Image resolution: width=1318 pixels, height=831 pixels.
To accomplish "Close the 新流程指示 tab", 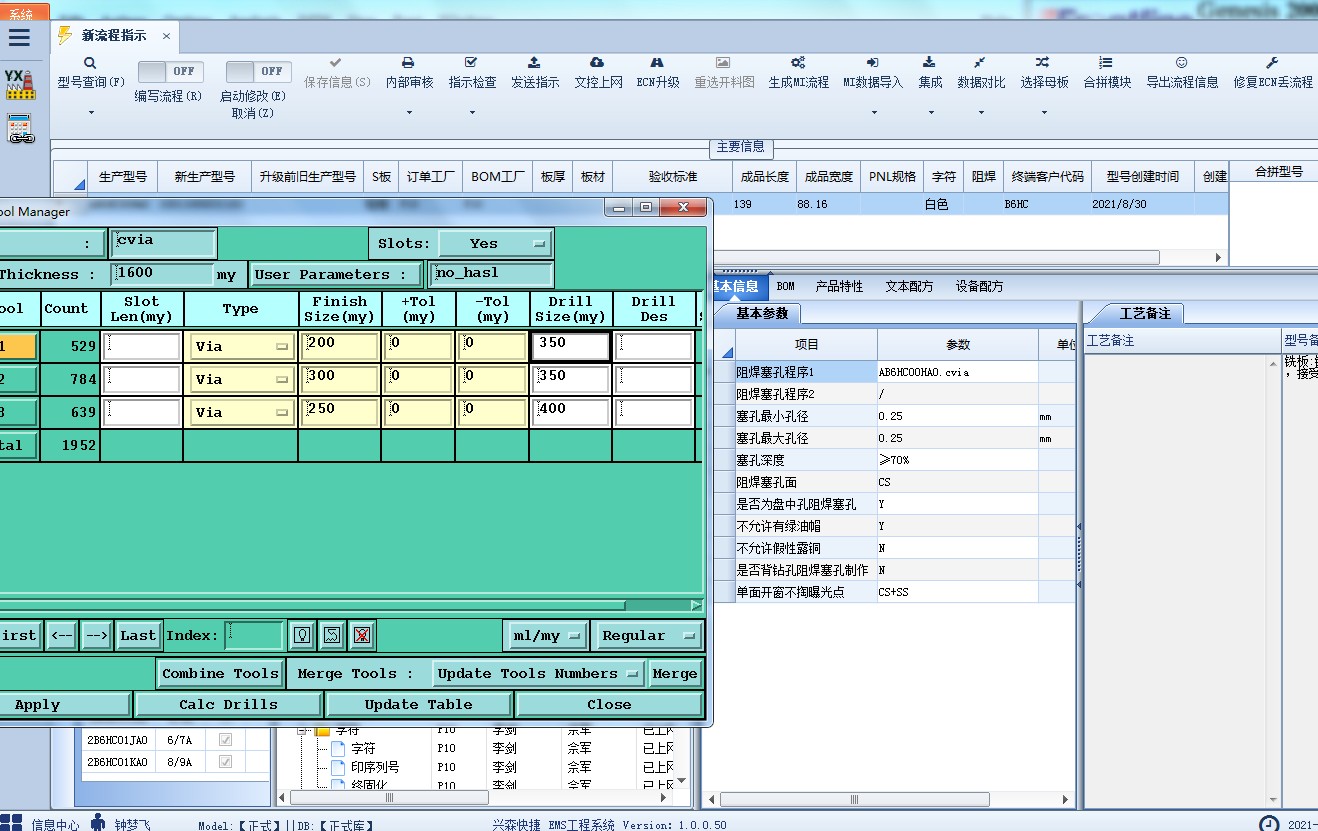I will point(166,36).
